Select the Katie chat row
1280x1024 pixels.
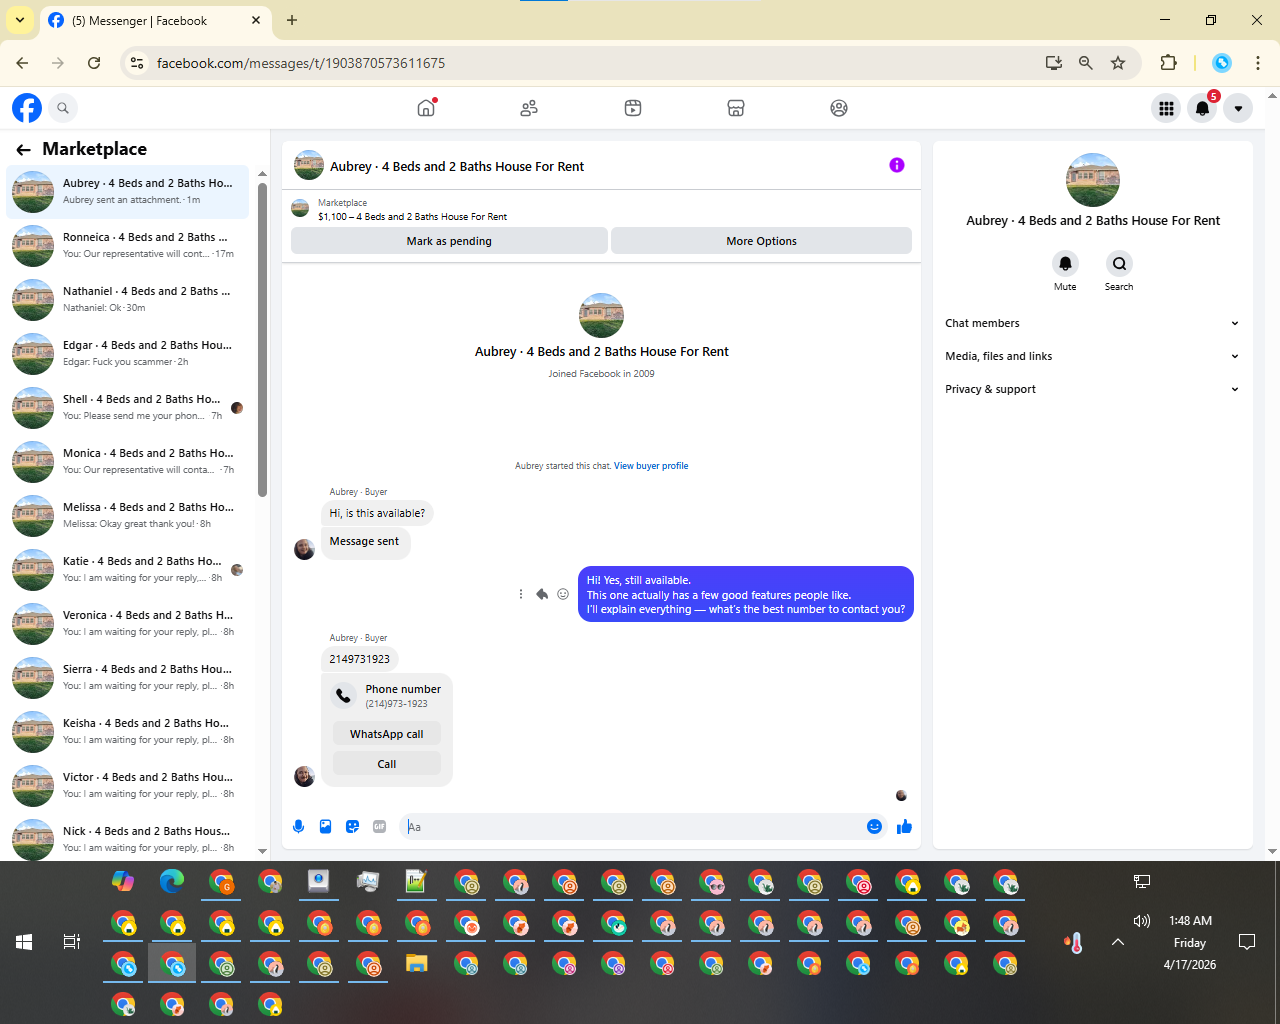tap(128, 569)
